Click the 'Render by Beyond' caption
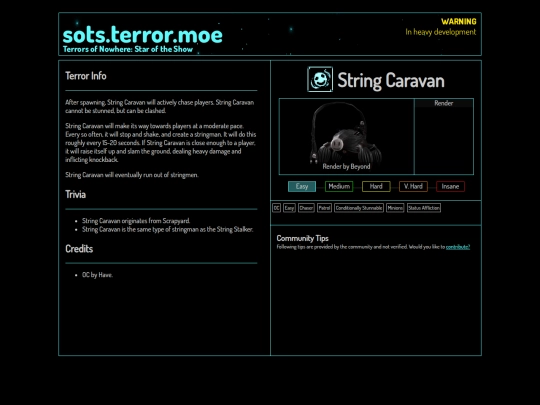Image resolution: width=540 pixels, height=405 pixels. coord(346,166)
